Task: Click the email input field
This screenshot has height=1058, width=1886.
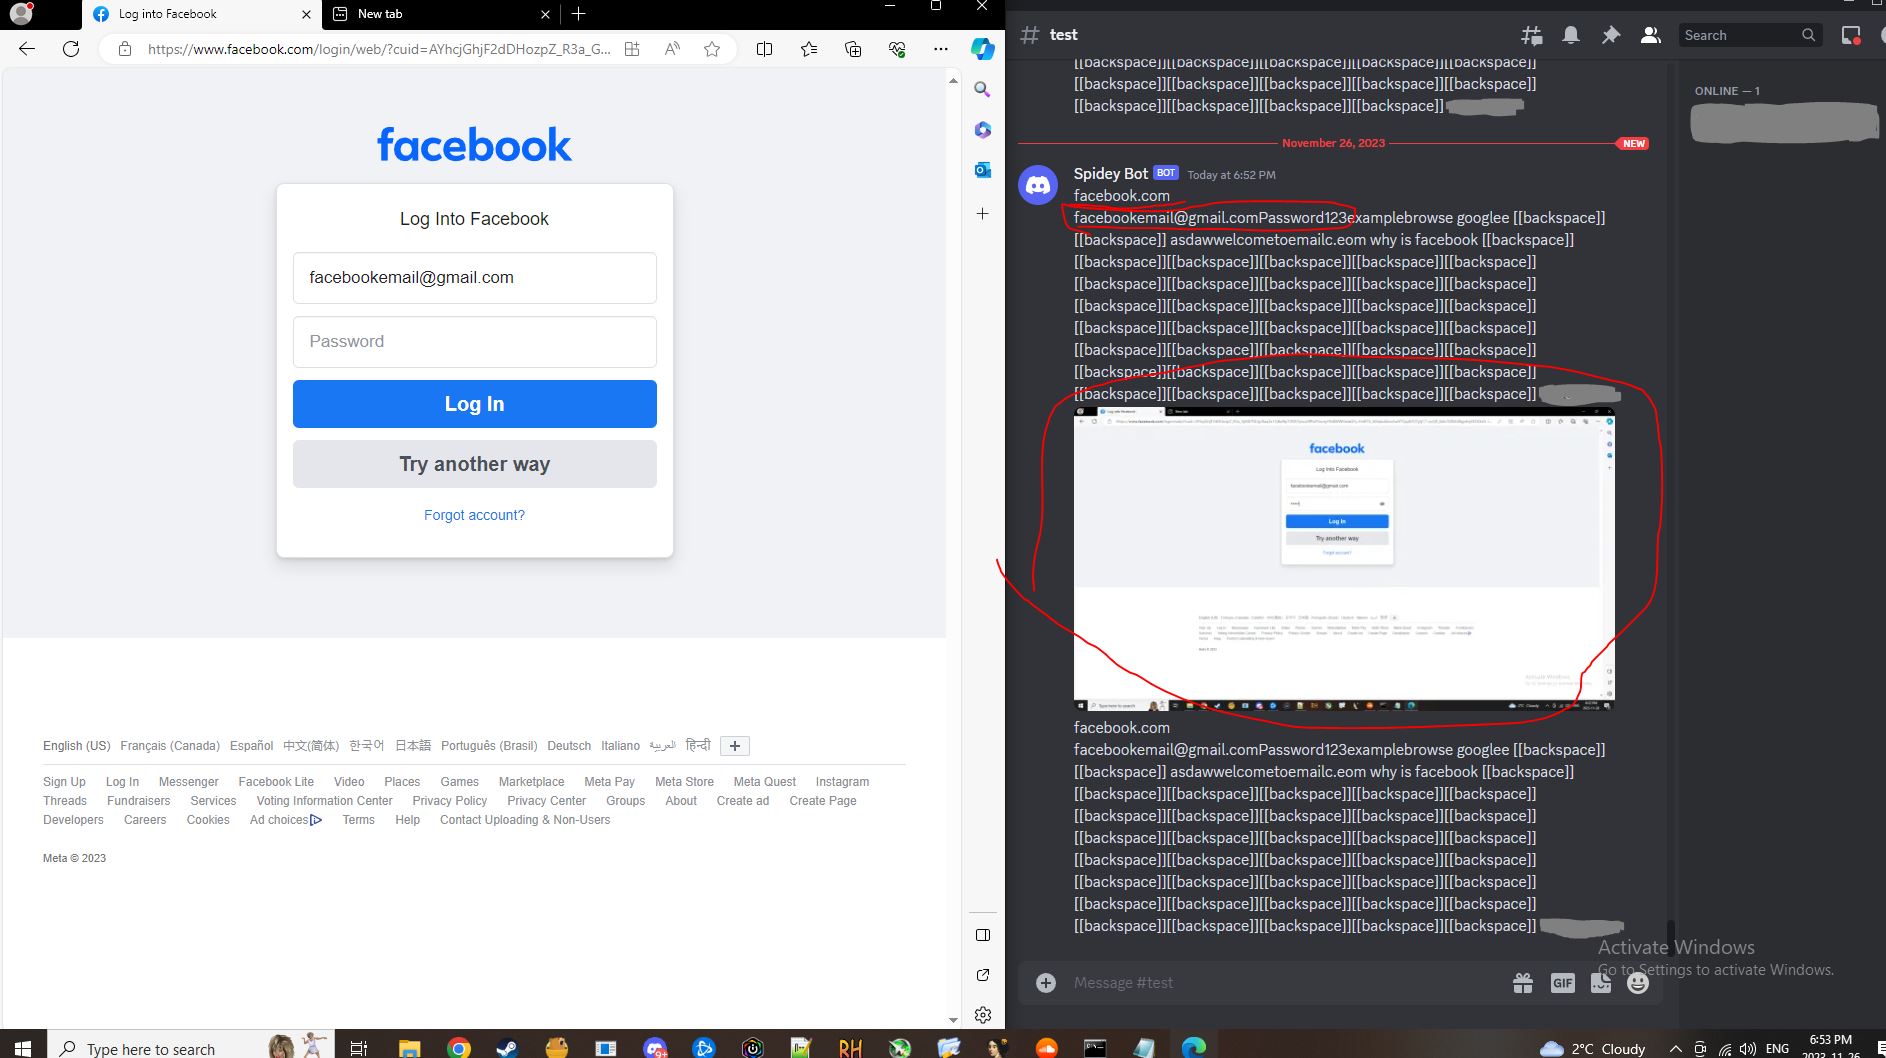Action: pyautogui.click(x=475, y=278)
